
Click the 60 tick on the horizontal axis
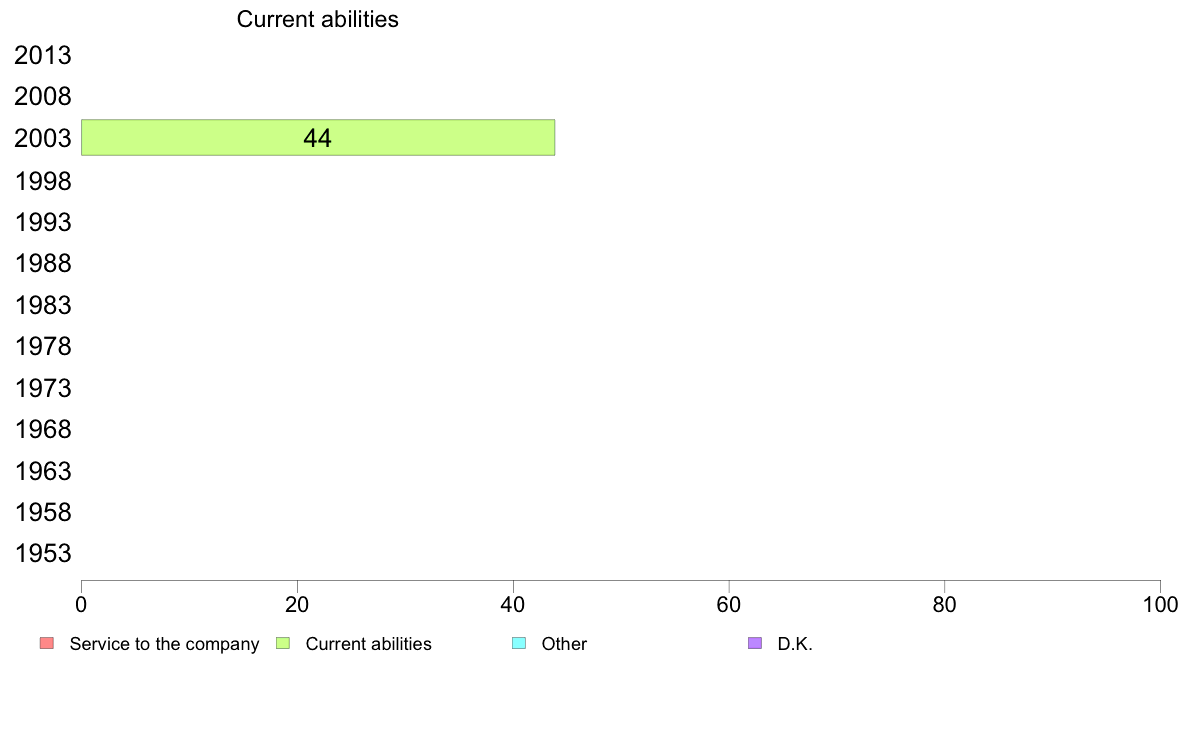(729, 604)
